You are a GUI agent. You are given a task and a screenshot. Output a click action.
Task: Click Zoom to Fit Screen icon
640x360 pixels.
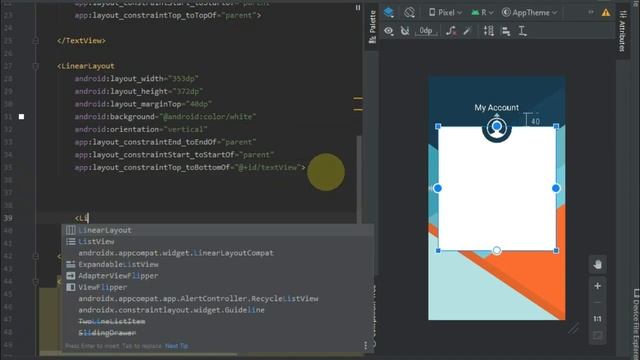click(x=597, y=336)
